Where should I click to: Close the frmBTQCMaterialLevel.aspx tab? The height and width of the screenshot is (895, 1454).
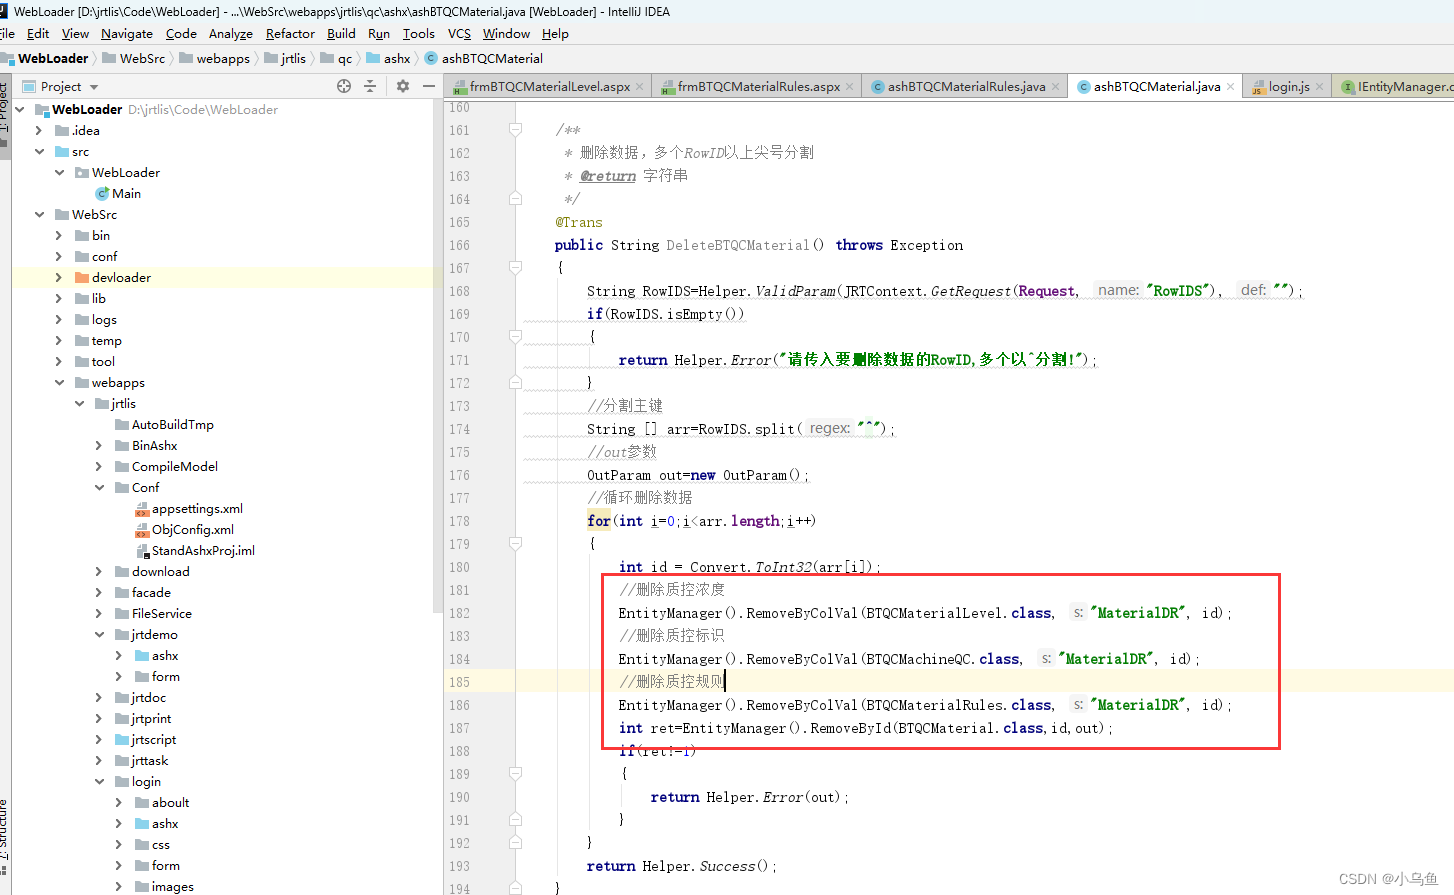point(640,87)
